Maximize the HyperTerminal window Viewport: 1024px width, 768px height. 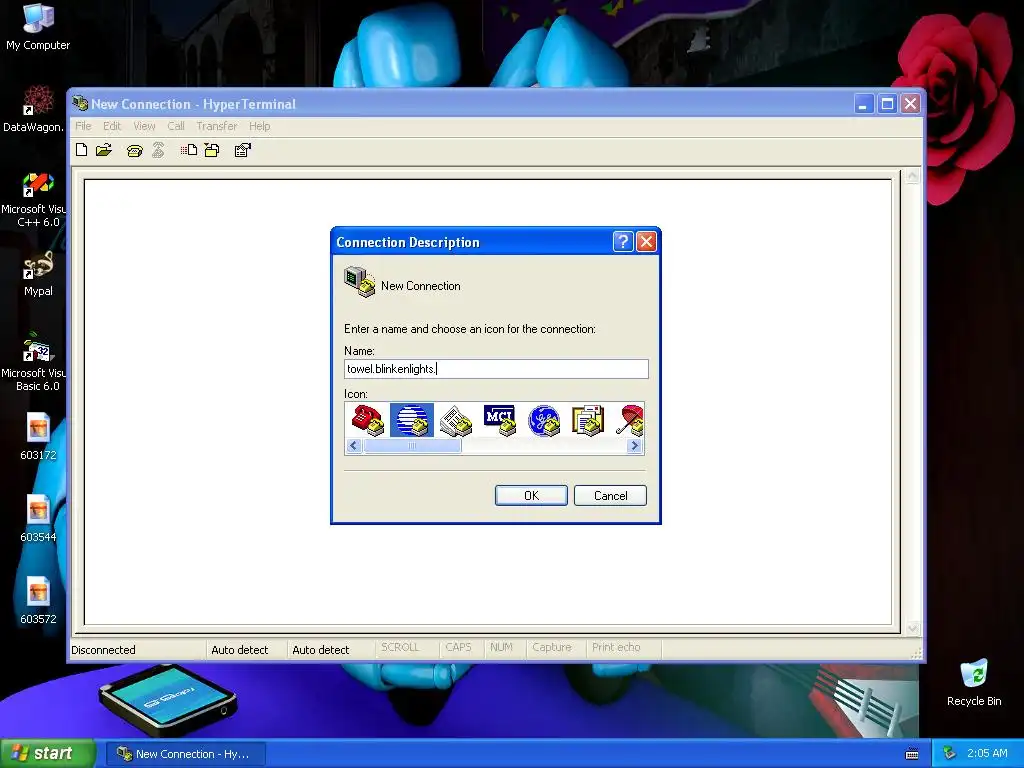click(x=887, y=103)
